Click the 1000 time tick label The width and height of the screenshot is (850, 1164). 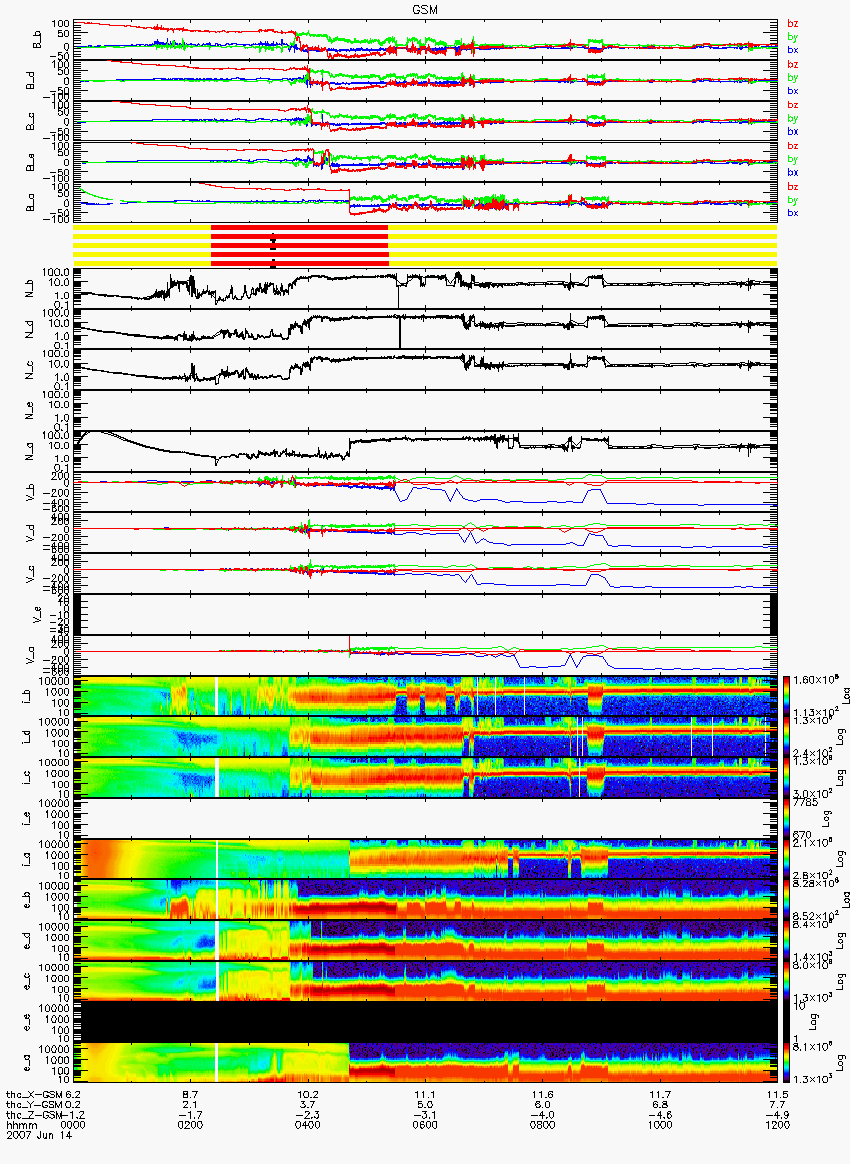pos(659,1125)
